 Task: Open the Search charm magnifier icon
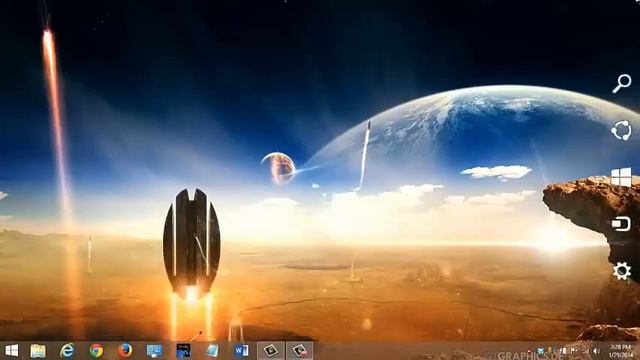point(622,84)
